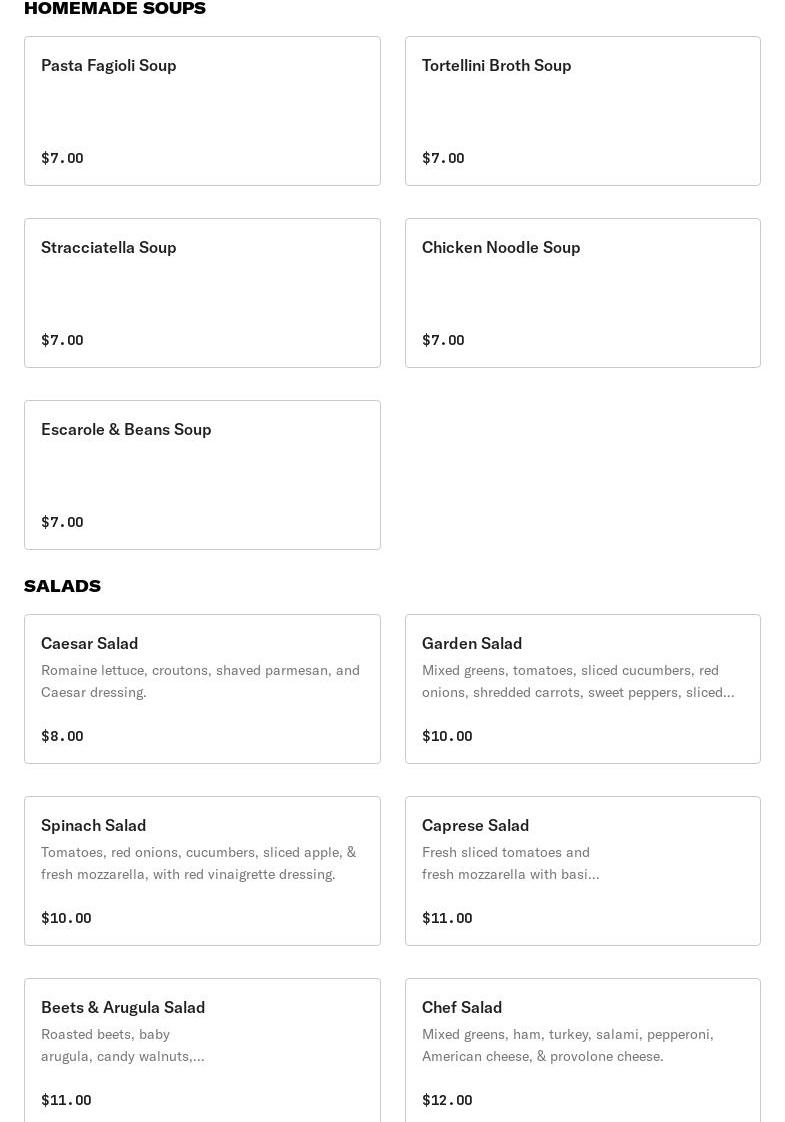Click Spinach Salad ingredients description
Image resolution: width=785 pixels, height=1122 pixels.
click(198, 863)
